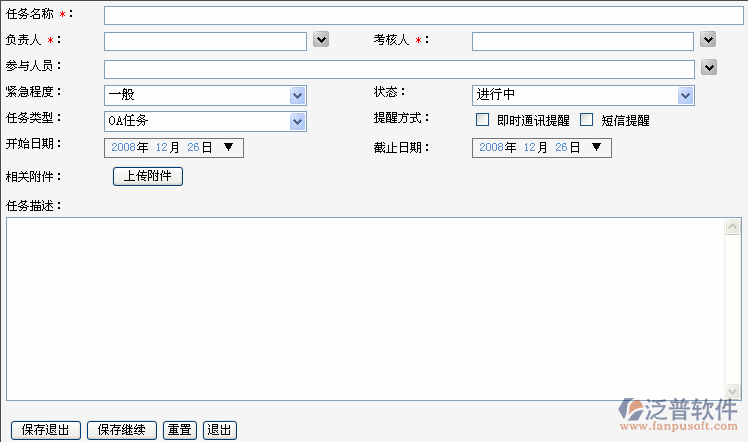Open the 考核人 picker arrow icon
The height and width of the screenshot is (442, 748).
(708, 39)
